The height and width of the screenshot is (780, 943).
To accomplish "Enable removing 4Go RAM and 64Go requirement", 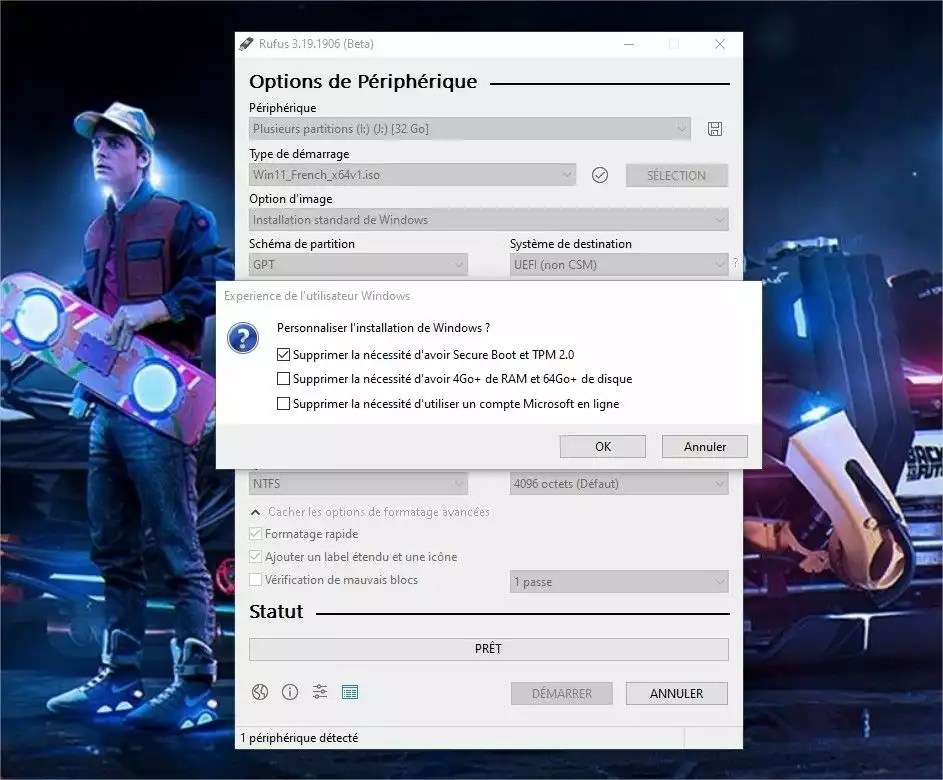I will coord(283,378).
